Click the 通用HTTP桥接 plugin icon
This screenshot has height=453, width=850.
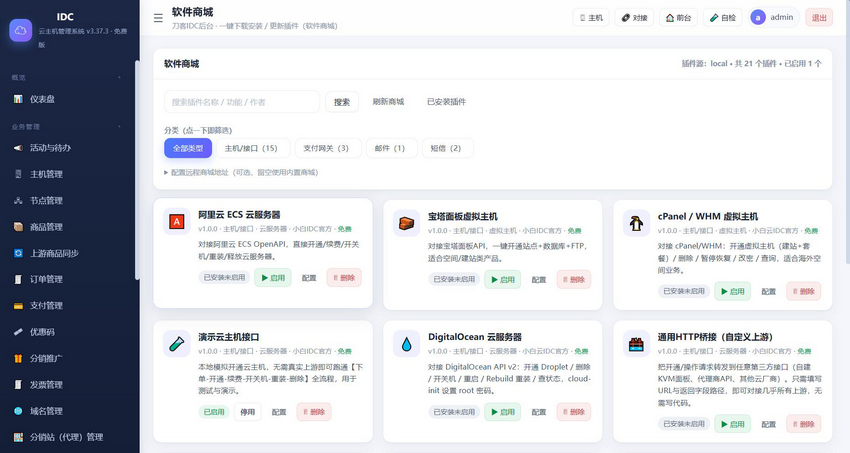[x=636, y=344]
